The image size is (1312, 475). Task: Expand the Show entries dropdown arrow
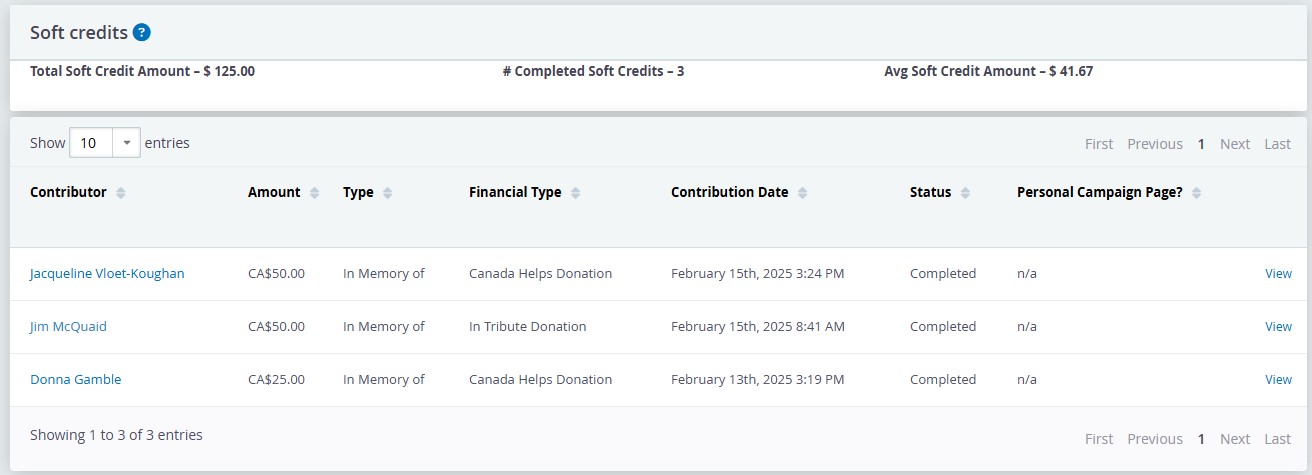pos(127,143)
